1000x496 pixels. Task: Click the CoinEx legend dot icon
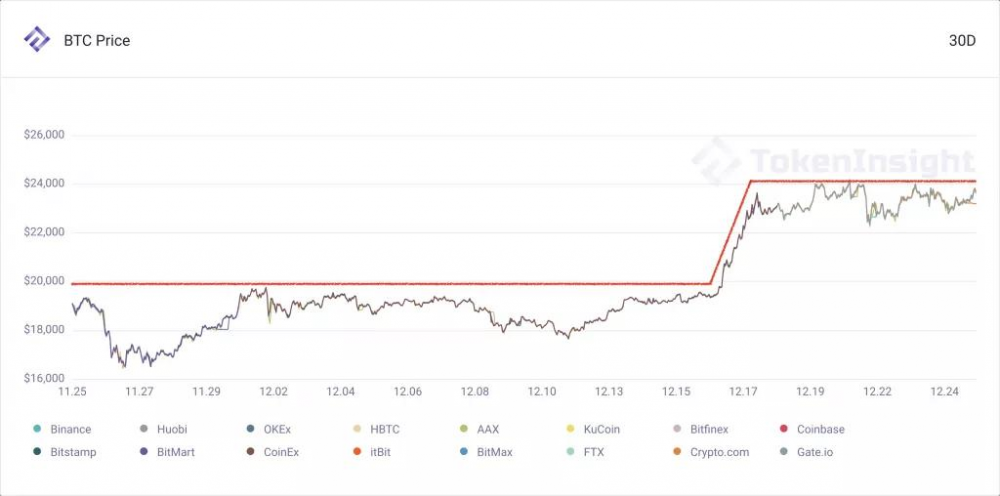tap(250, 452)
